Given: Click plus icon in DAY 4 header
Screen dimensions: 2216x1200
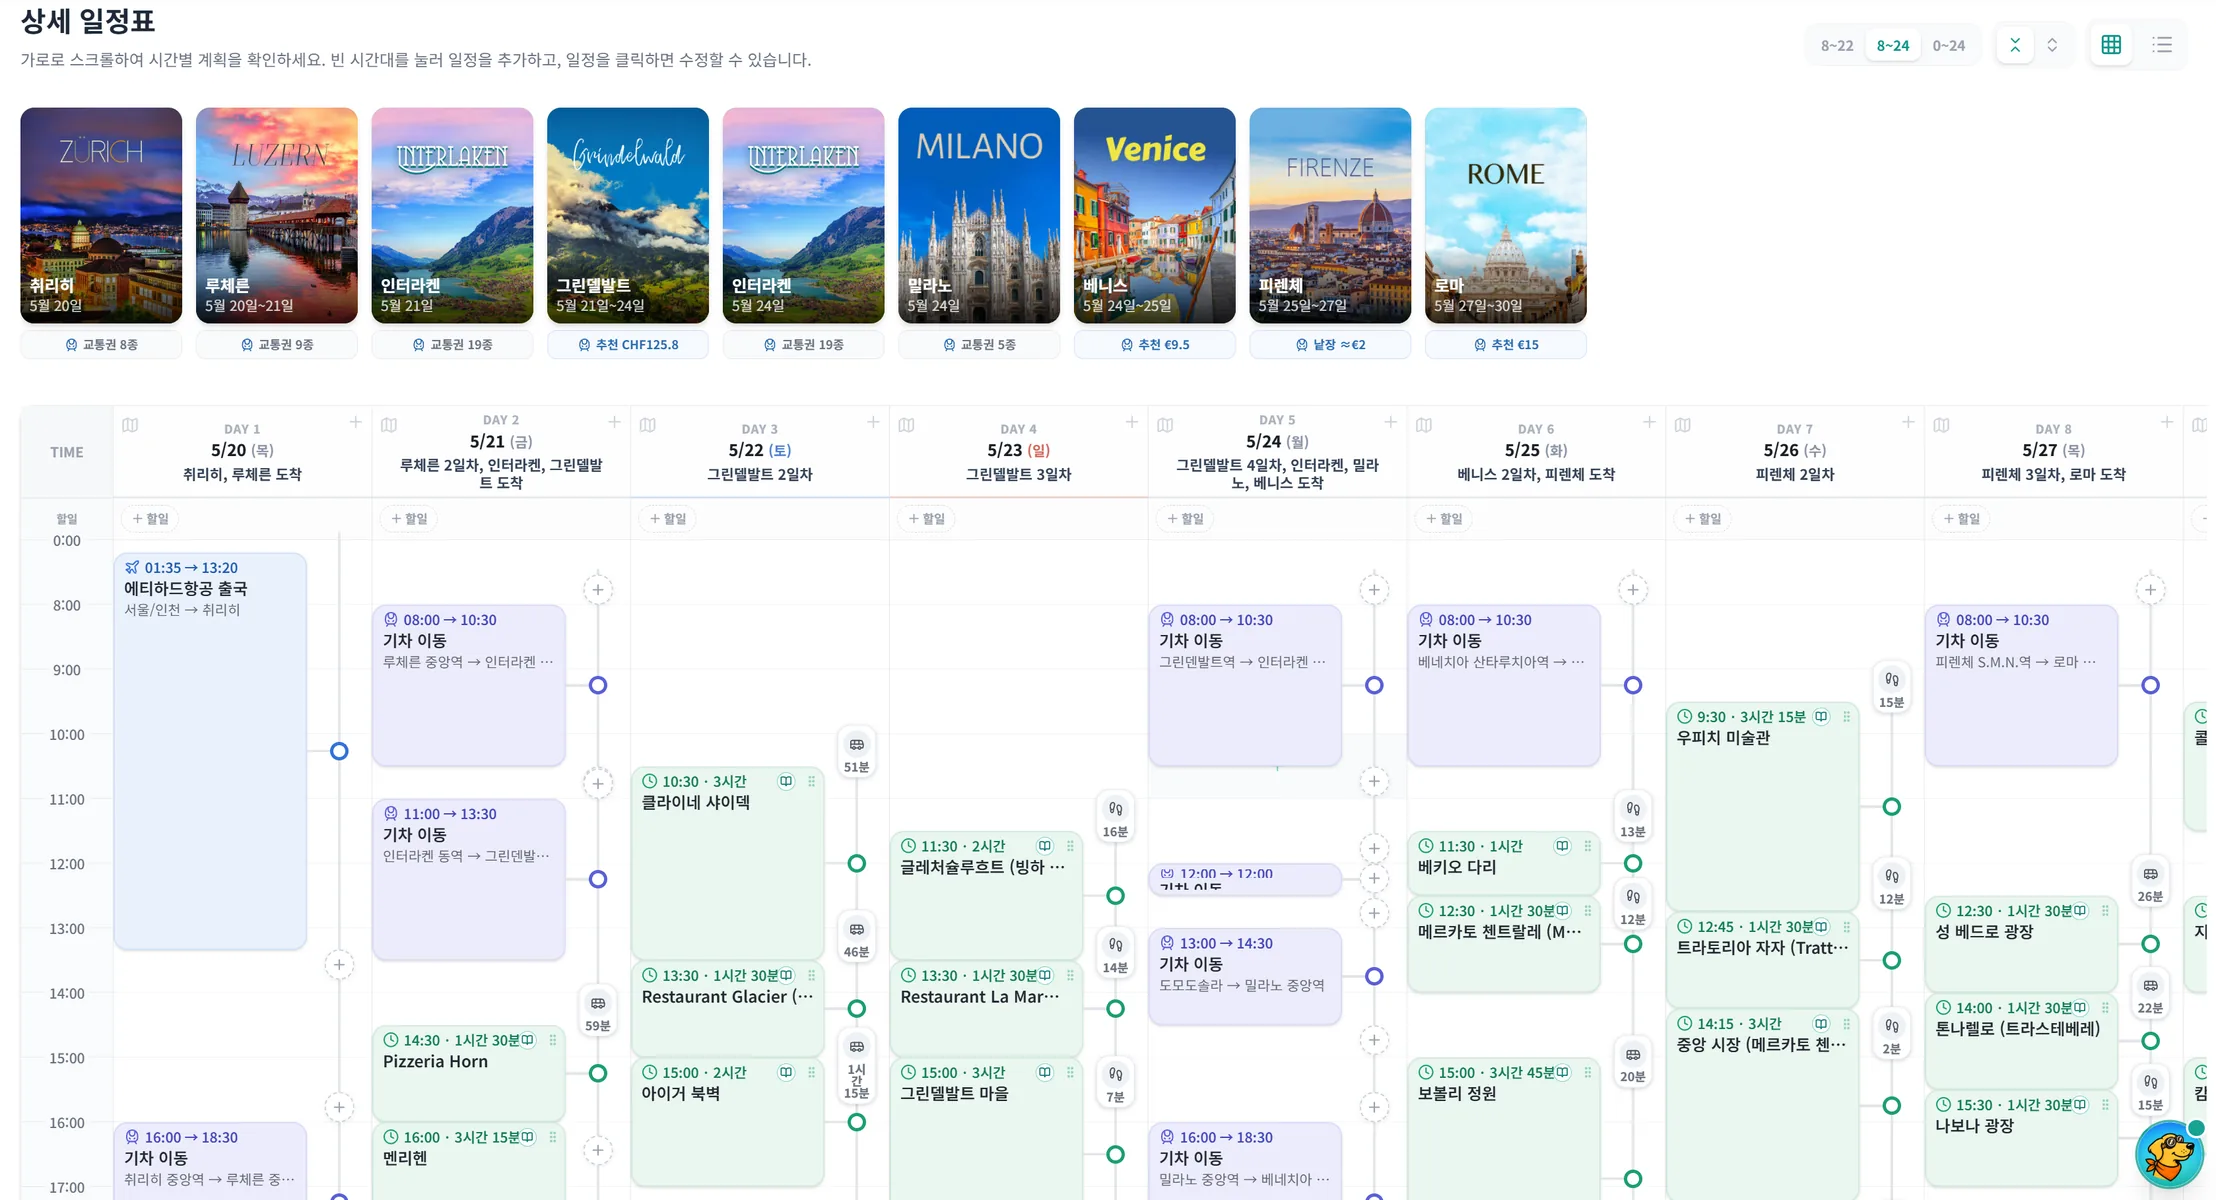Looking at the screenshot, I should [x=1132, y=422].
